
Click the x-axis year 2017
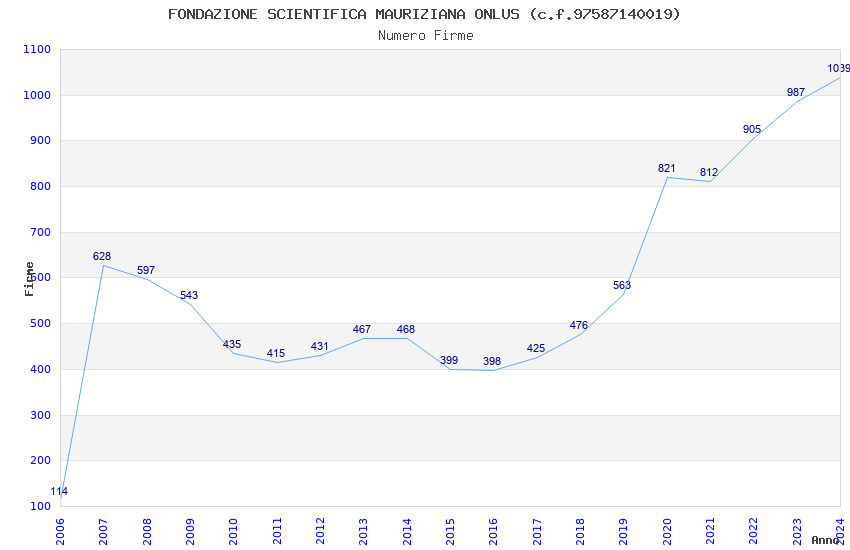point(537,532)
